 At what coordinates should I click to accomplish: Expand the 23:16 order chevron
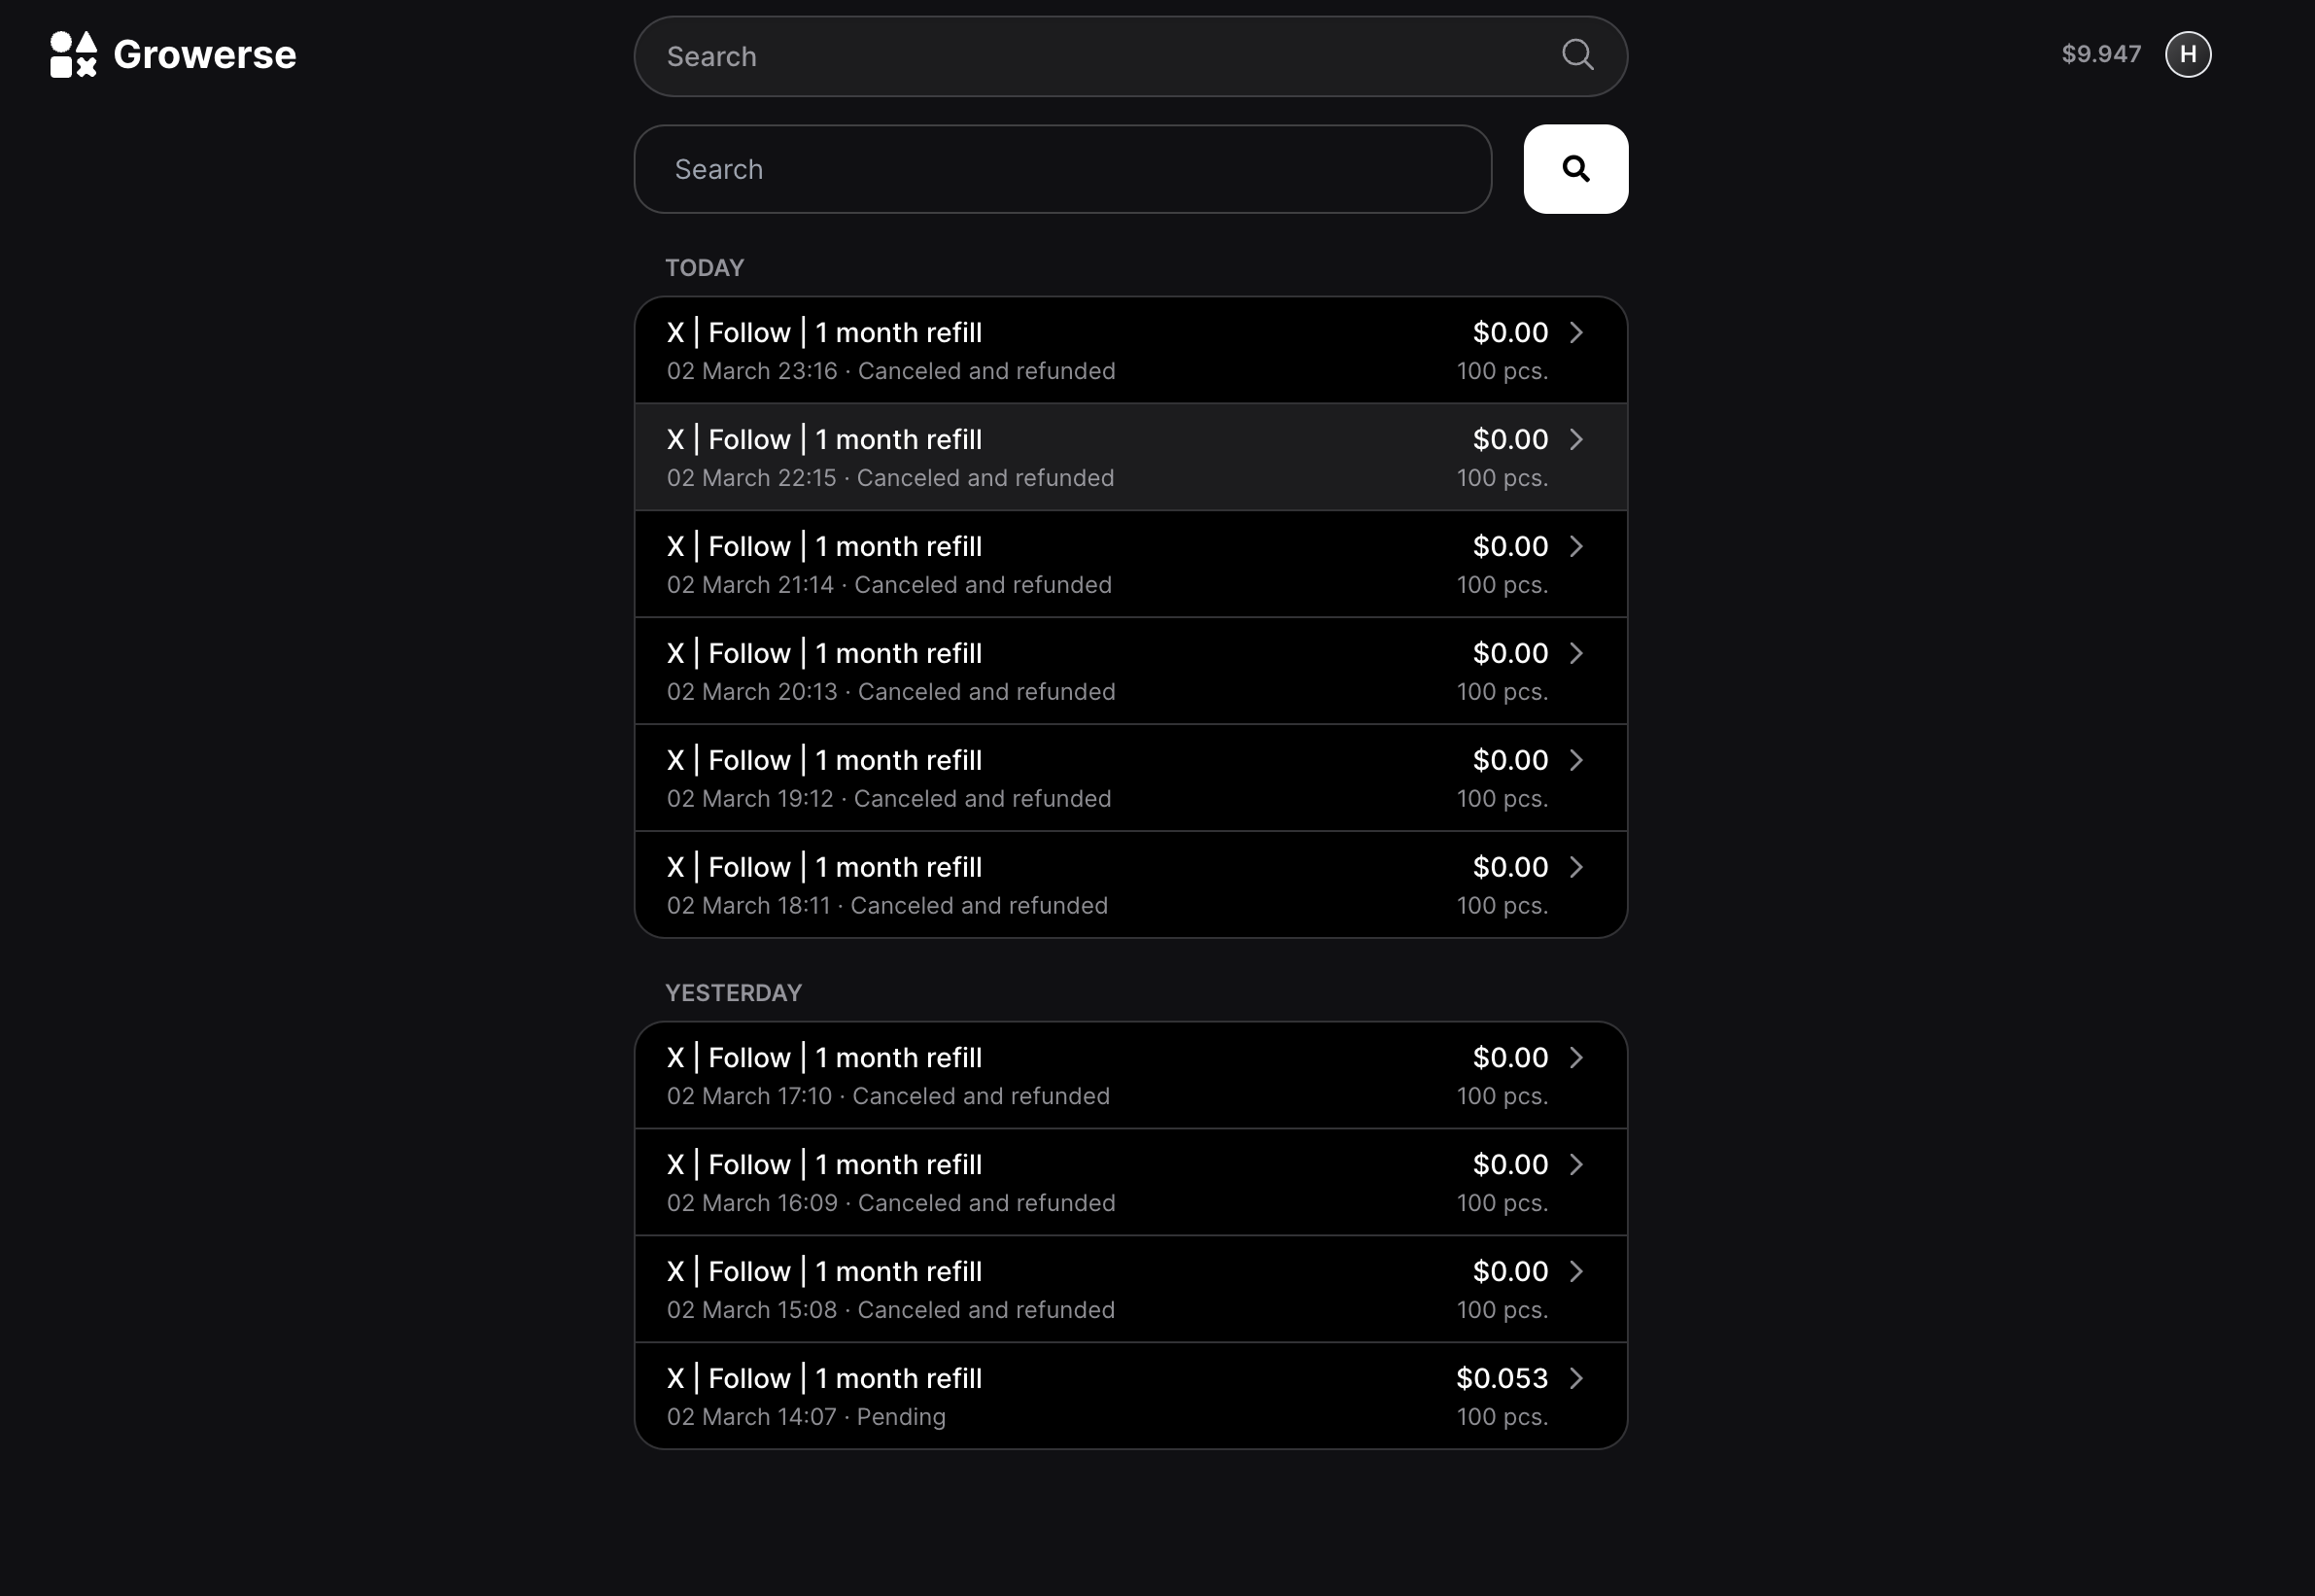(1576, 332)
